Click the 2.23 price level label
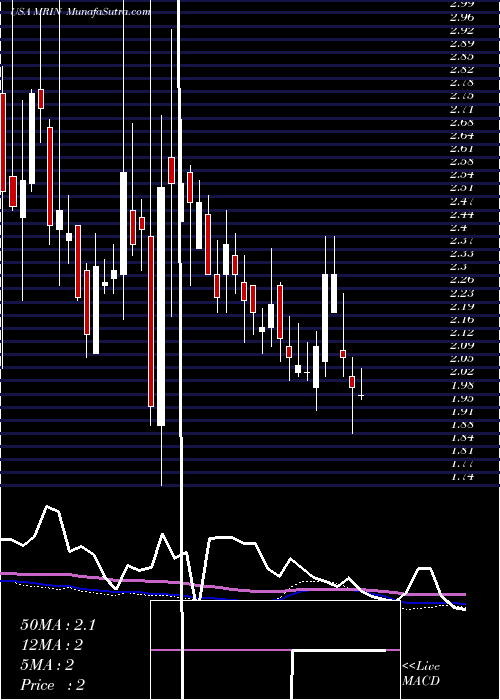 462,293
